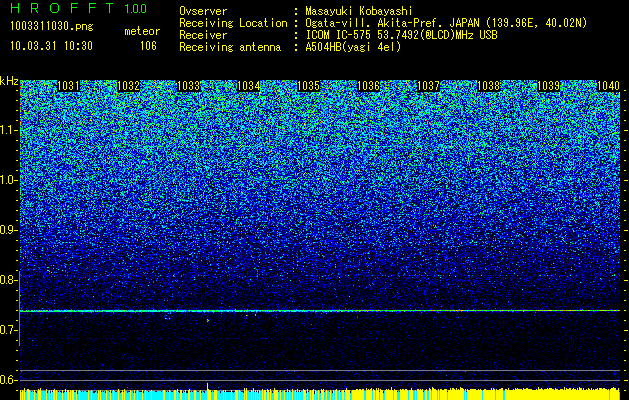Screen dimensions: 629x400
Task: Click the 1038 time marker
Action: coord(489,86)
